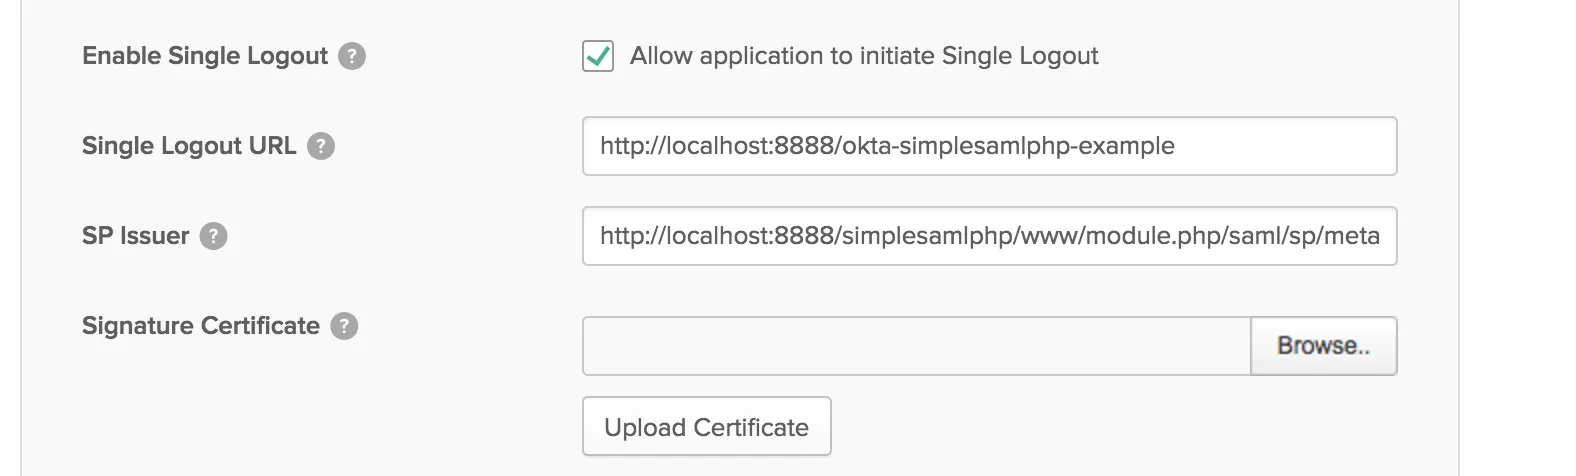Uncheck Allow application to initiate Single Logout

[598, 56]
